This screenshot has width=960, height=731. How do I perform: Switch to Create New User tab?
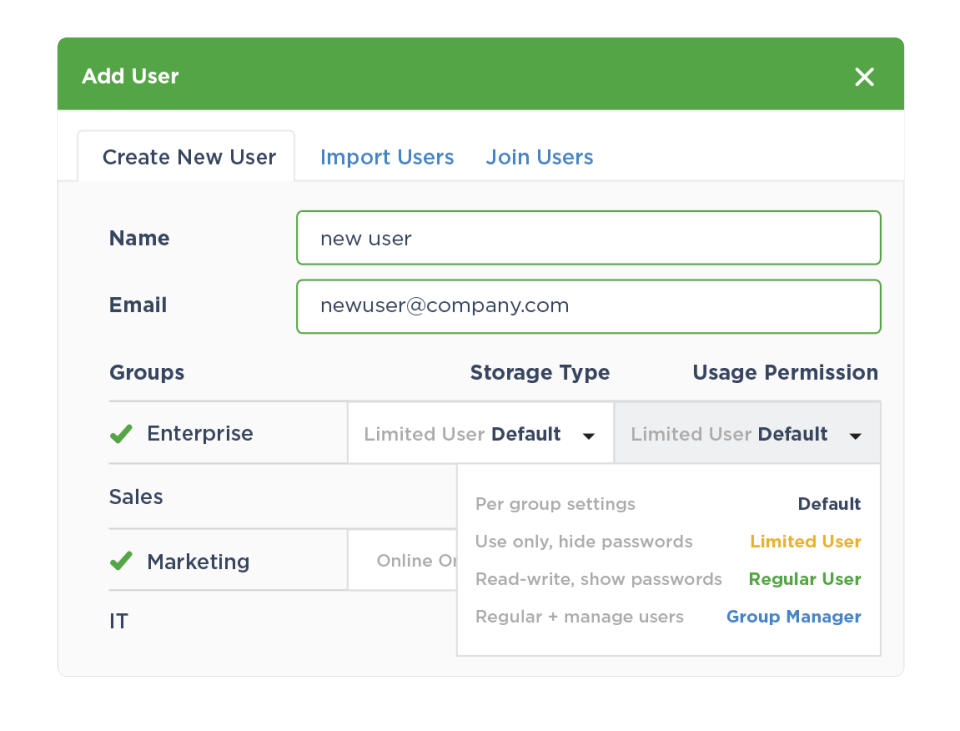(x=188, y=157)
